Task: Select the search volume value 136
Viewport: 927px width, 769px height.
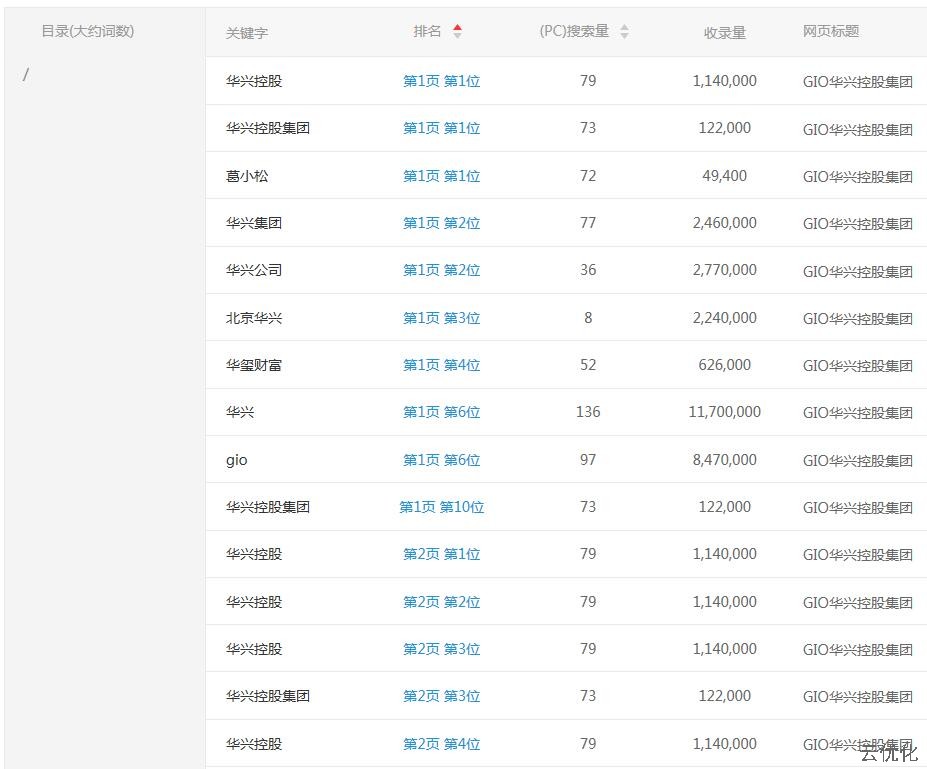Action: point(588,412)
